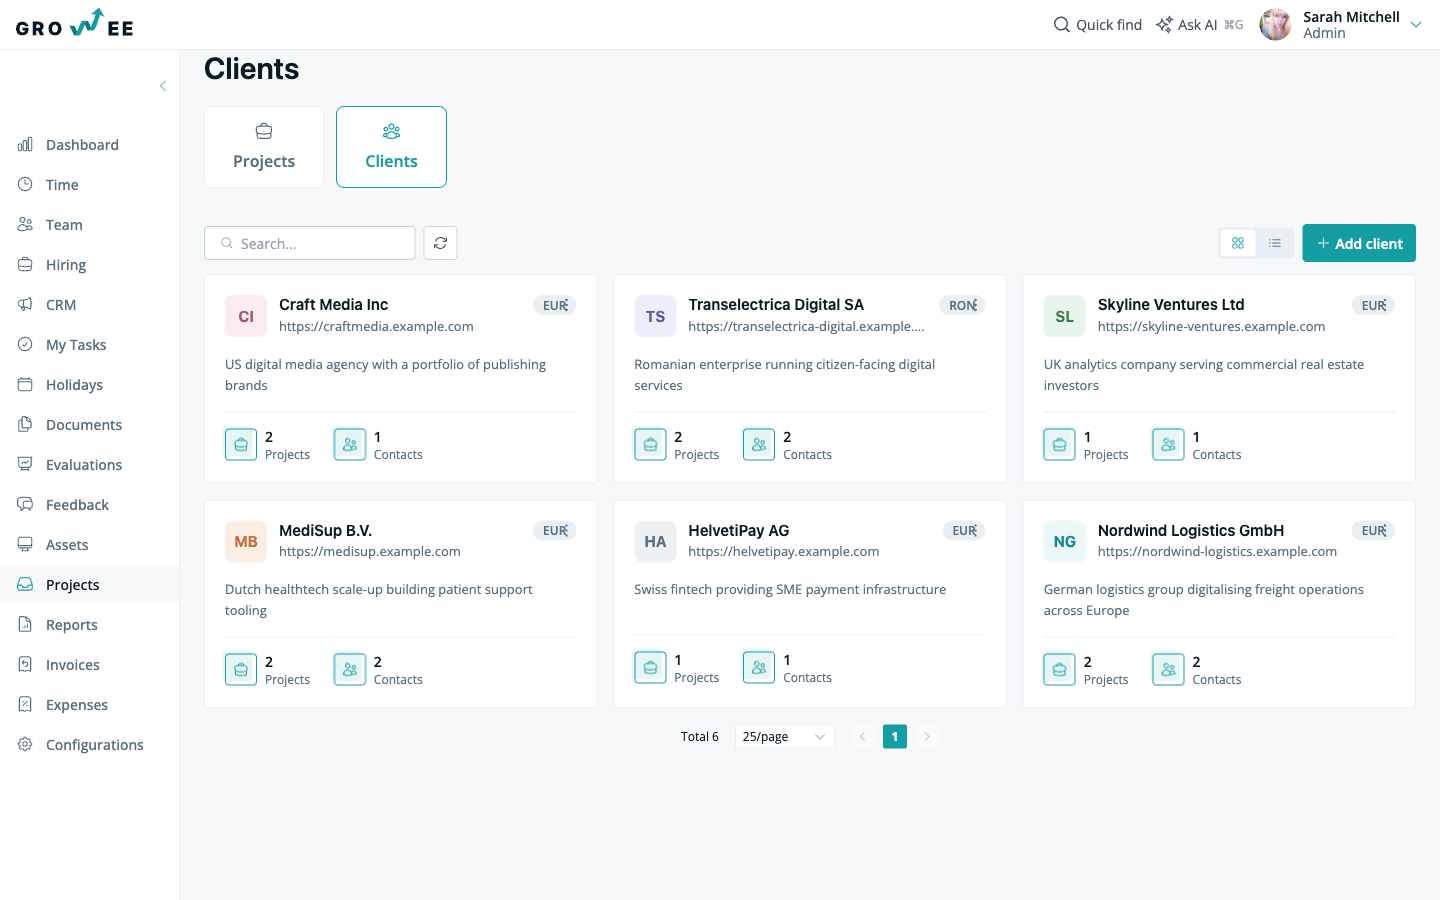Image resolution: width=1440 pixels, height=900 pixels.
Task: Click the https://medisup.example.com URL
Action: (x=370, y=552)
